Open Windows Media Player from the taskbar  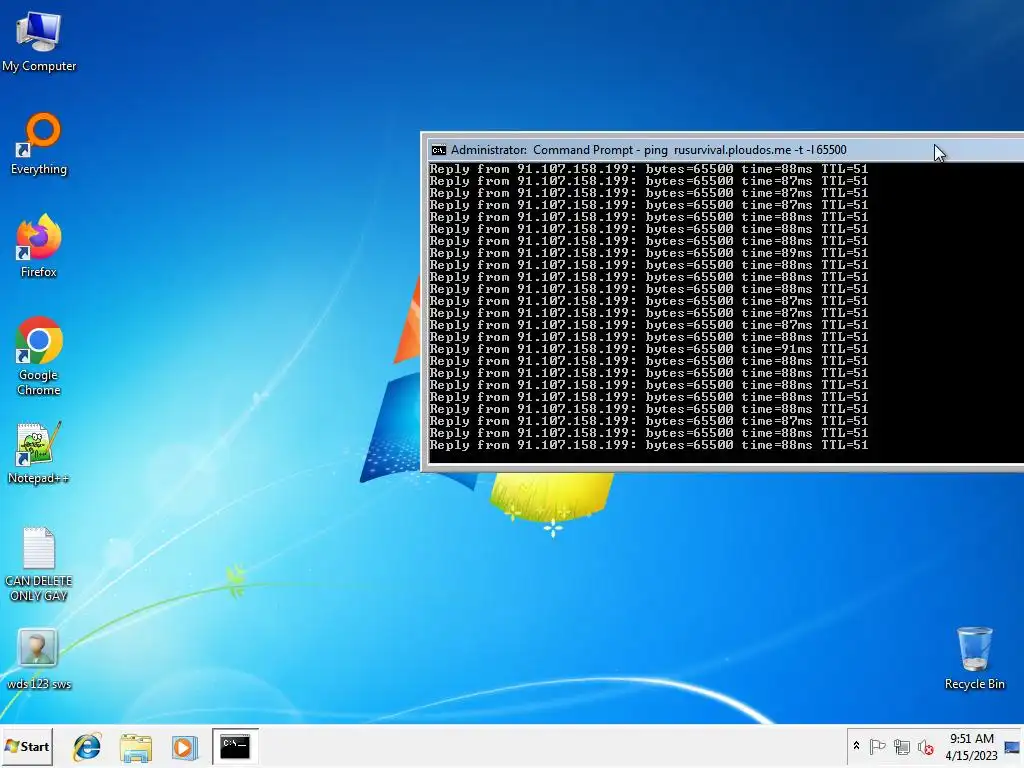pyautogui.click(x=184, y=747)
